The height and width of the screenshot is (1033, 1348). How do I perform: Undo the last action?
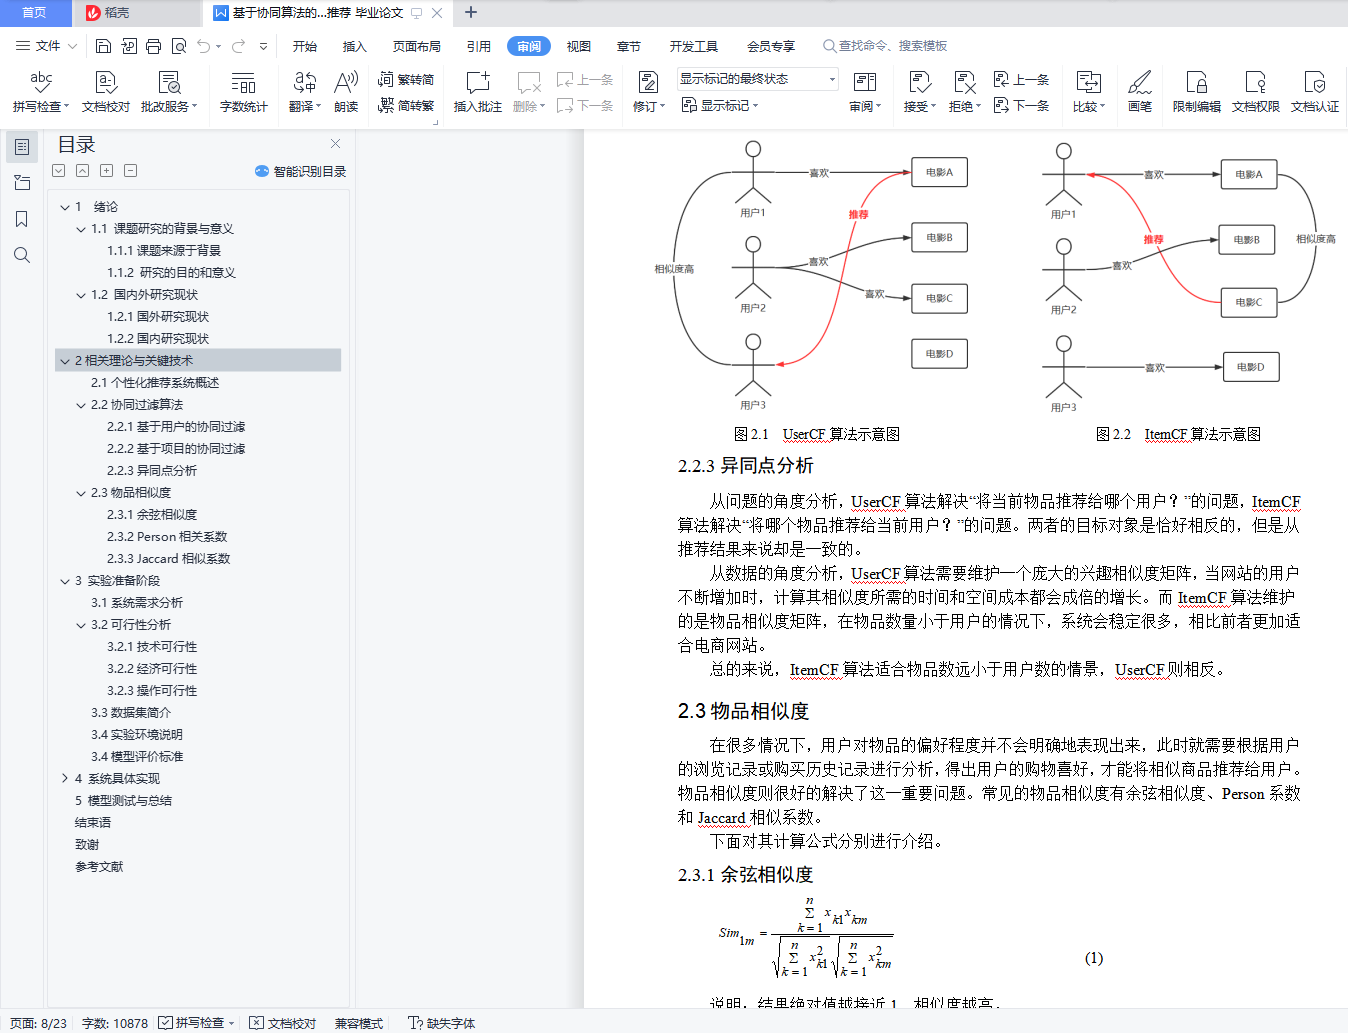tap(204, 46)
